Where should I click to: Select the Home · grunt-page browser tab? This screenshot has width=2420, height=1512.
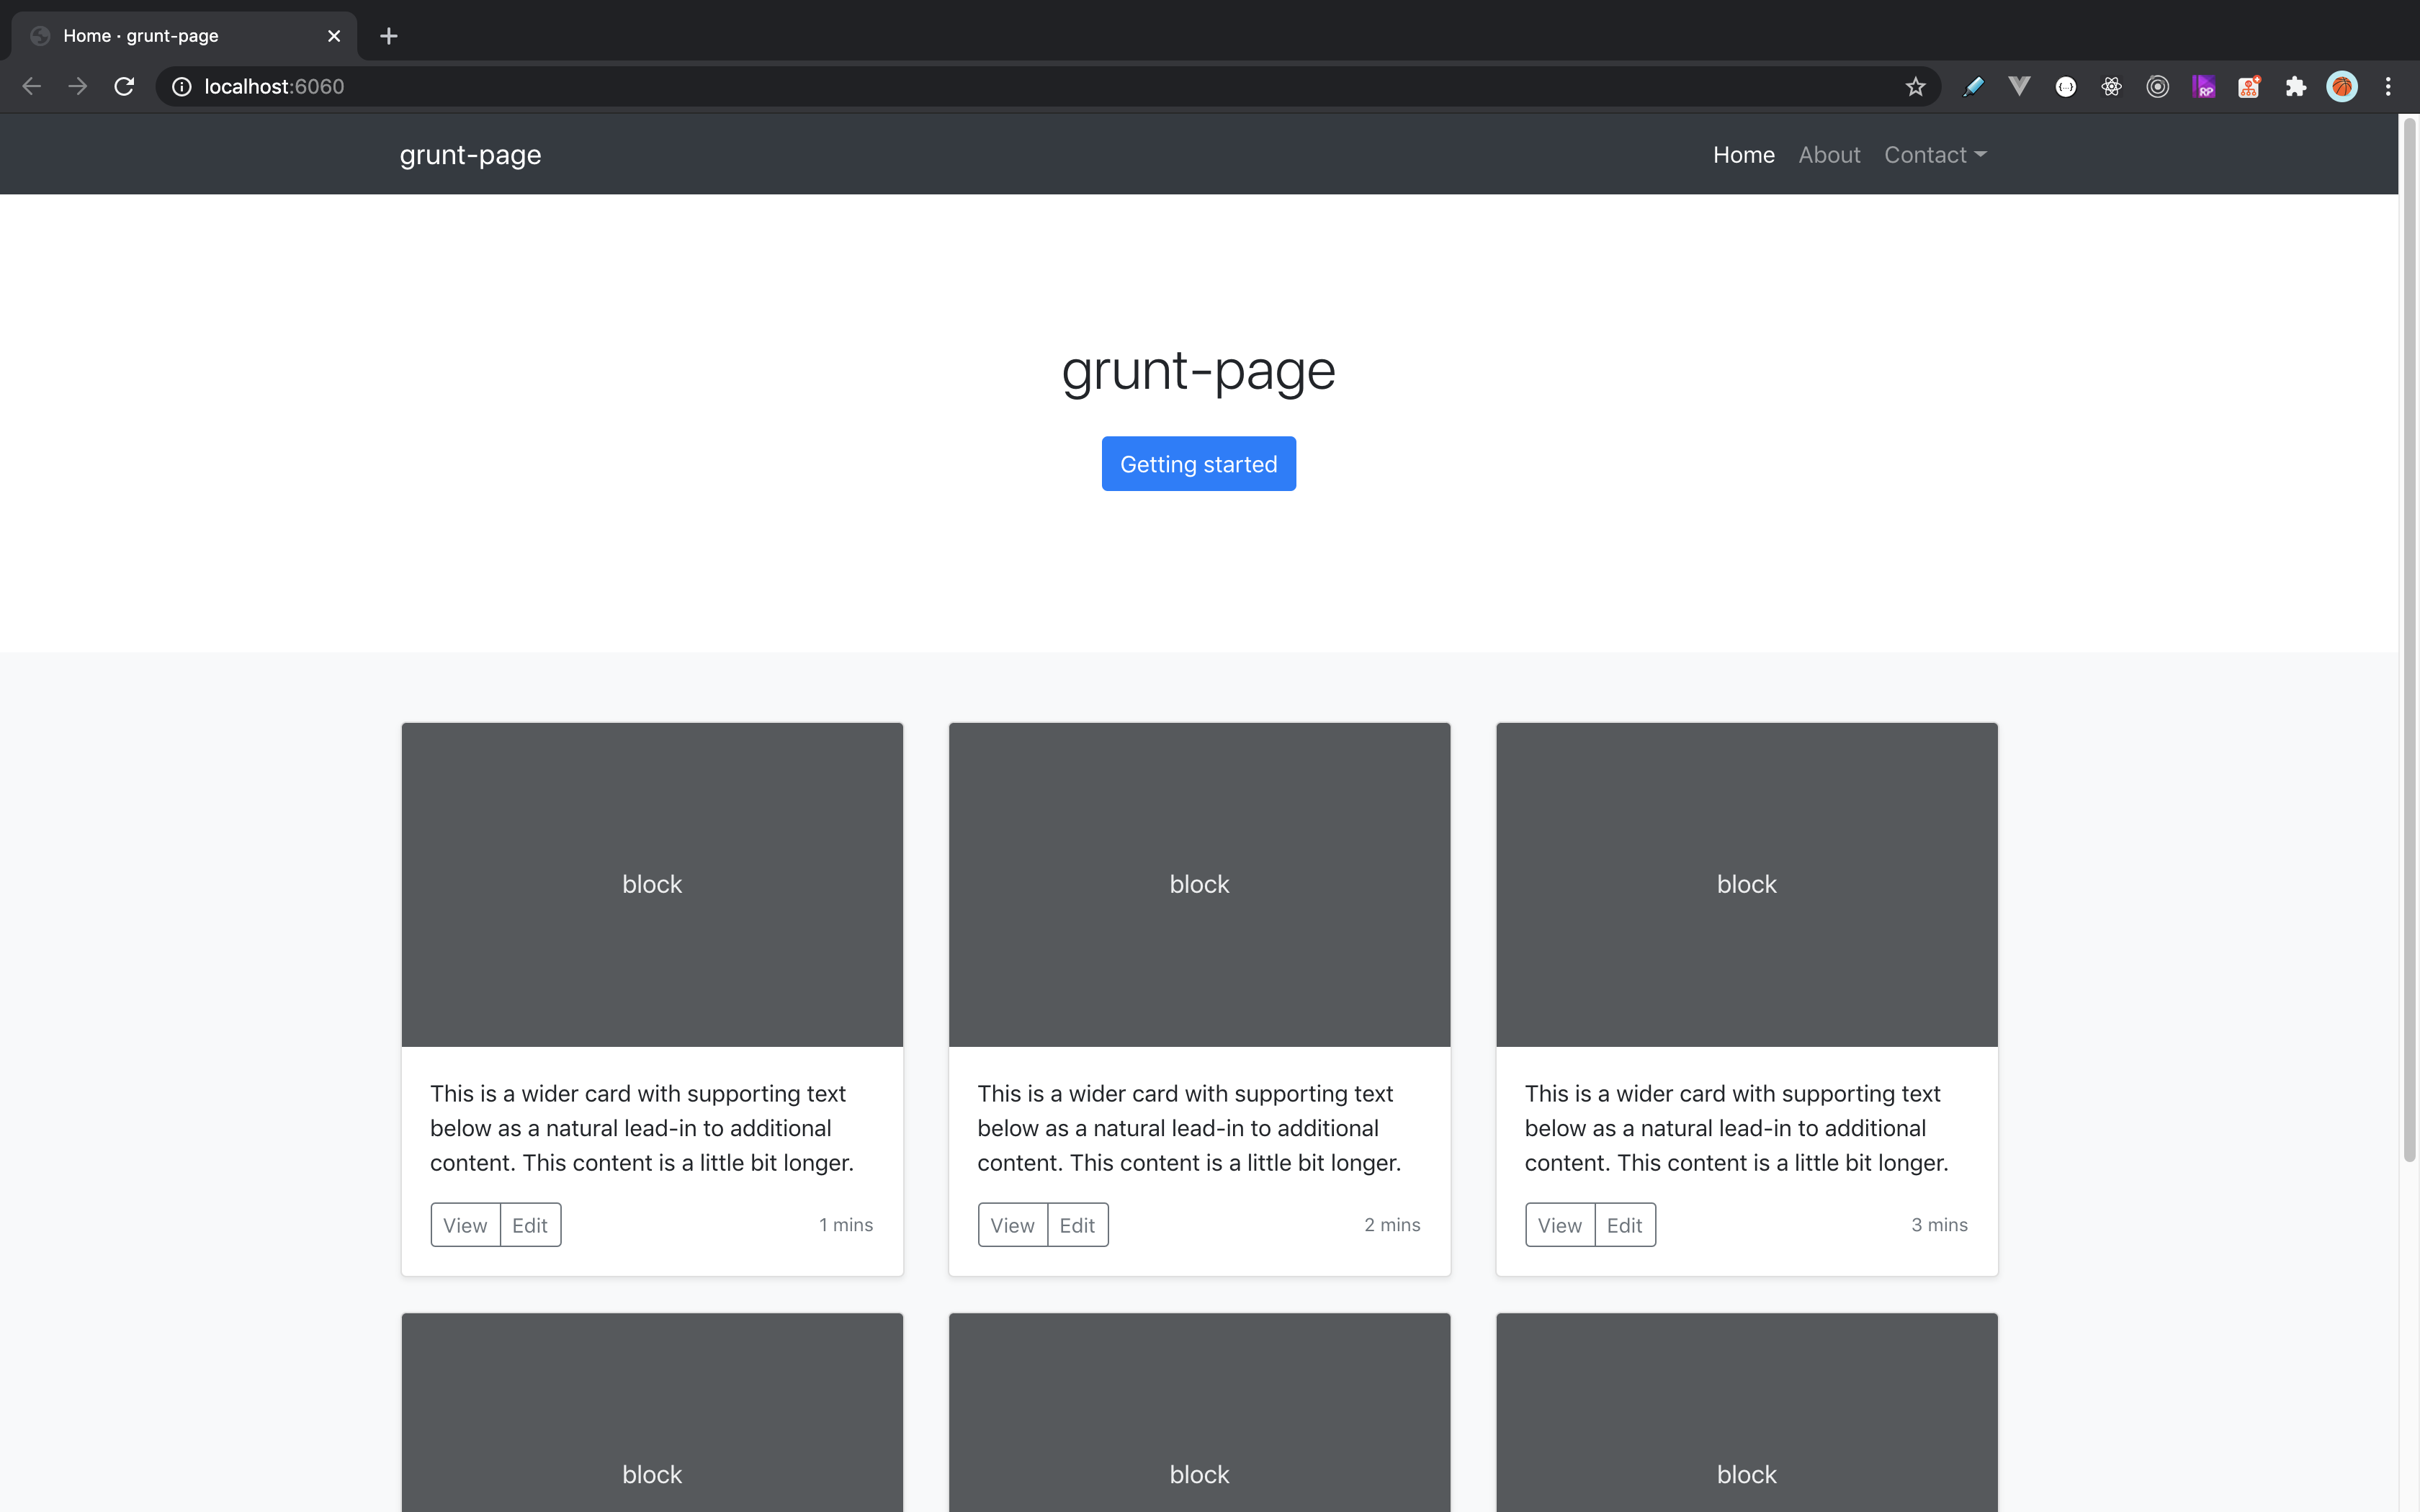[x=184, y=36]
